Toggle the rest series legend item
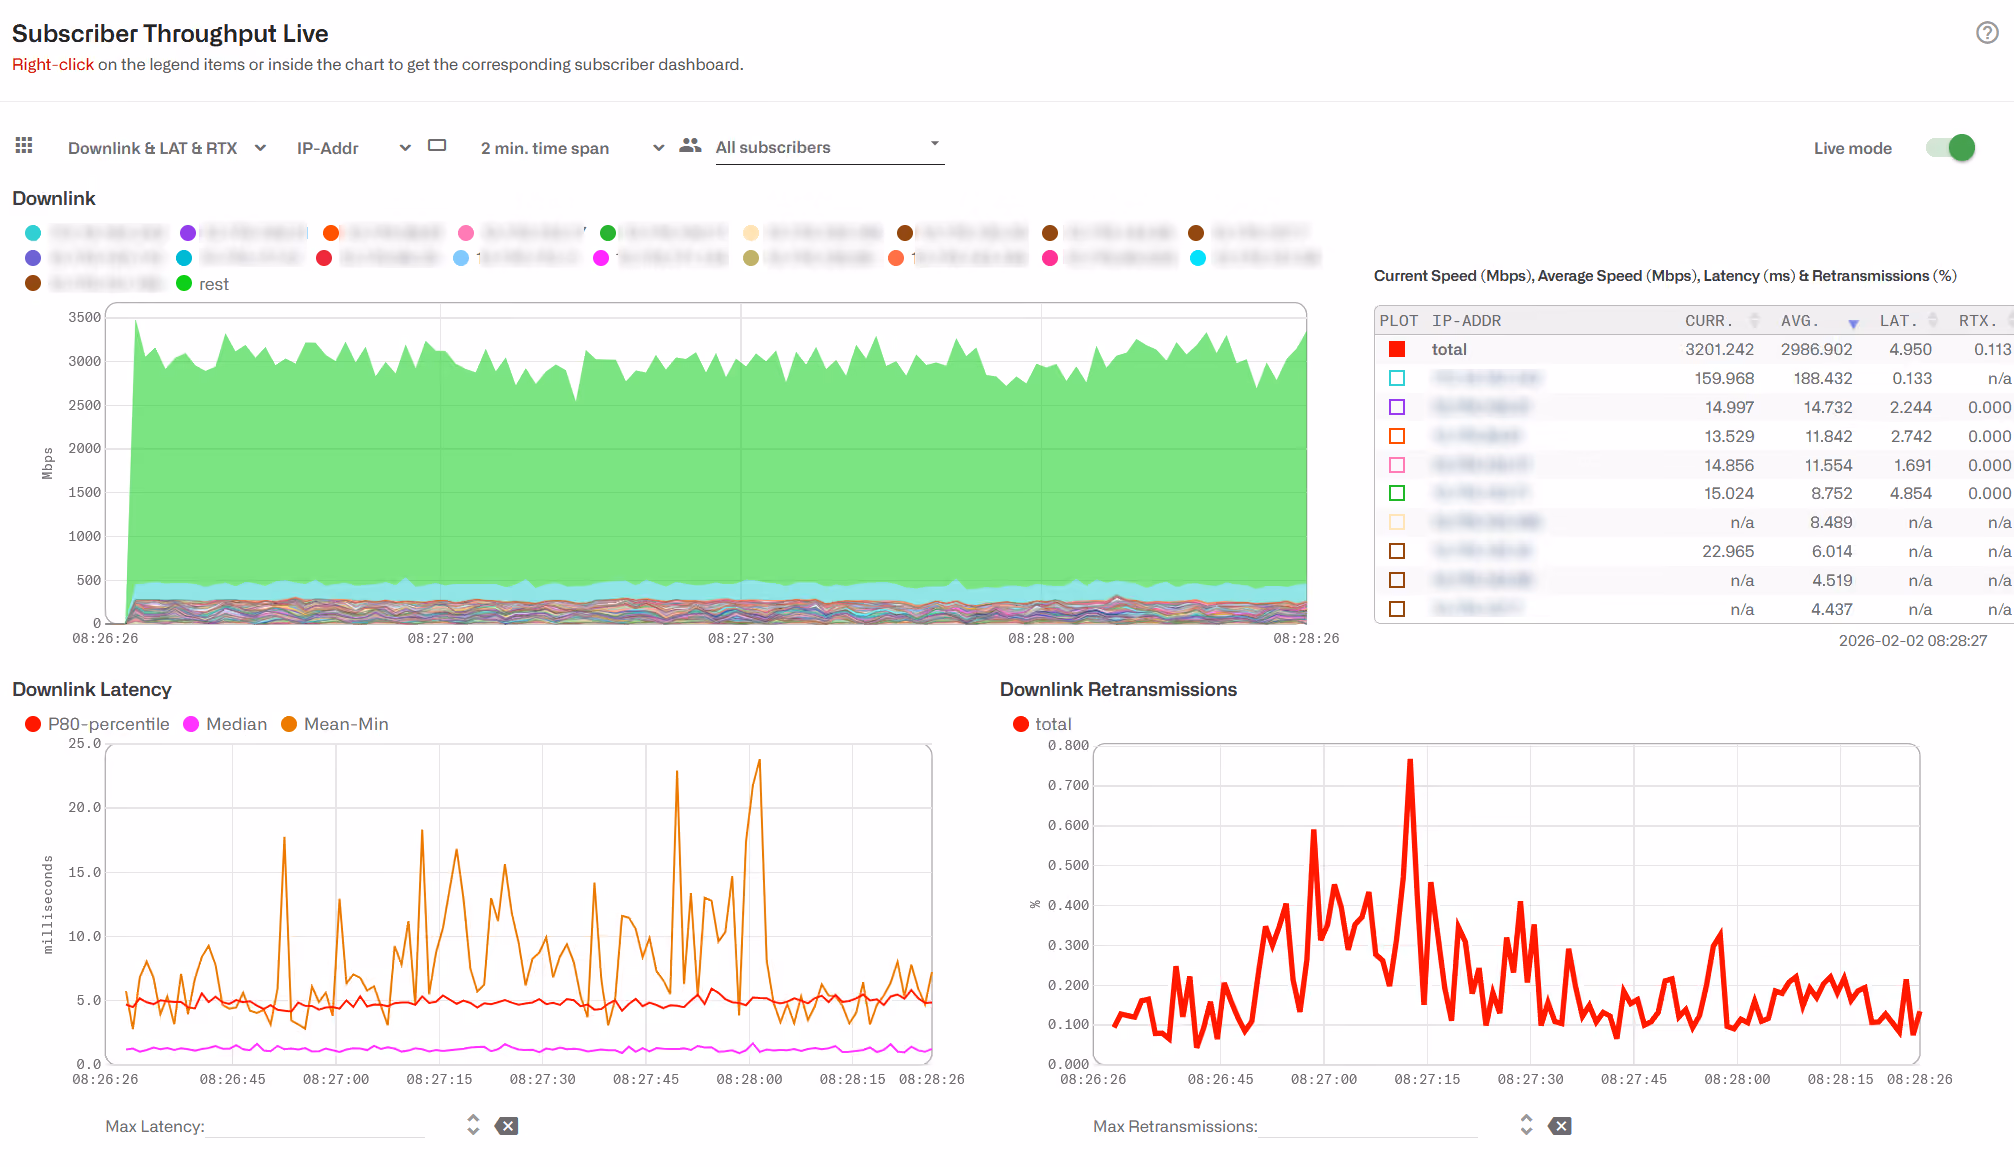This screenshot has height=1167, width=2014. [x=203, y=284]
